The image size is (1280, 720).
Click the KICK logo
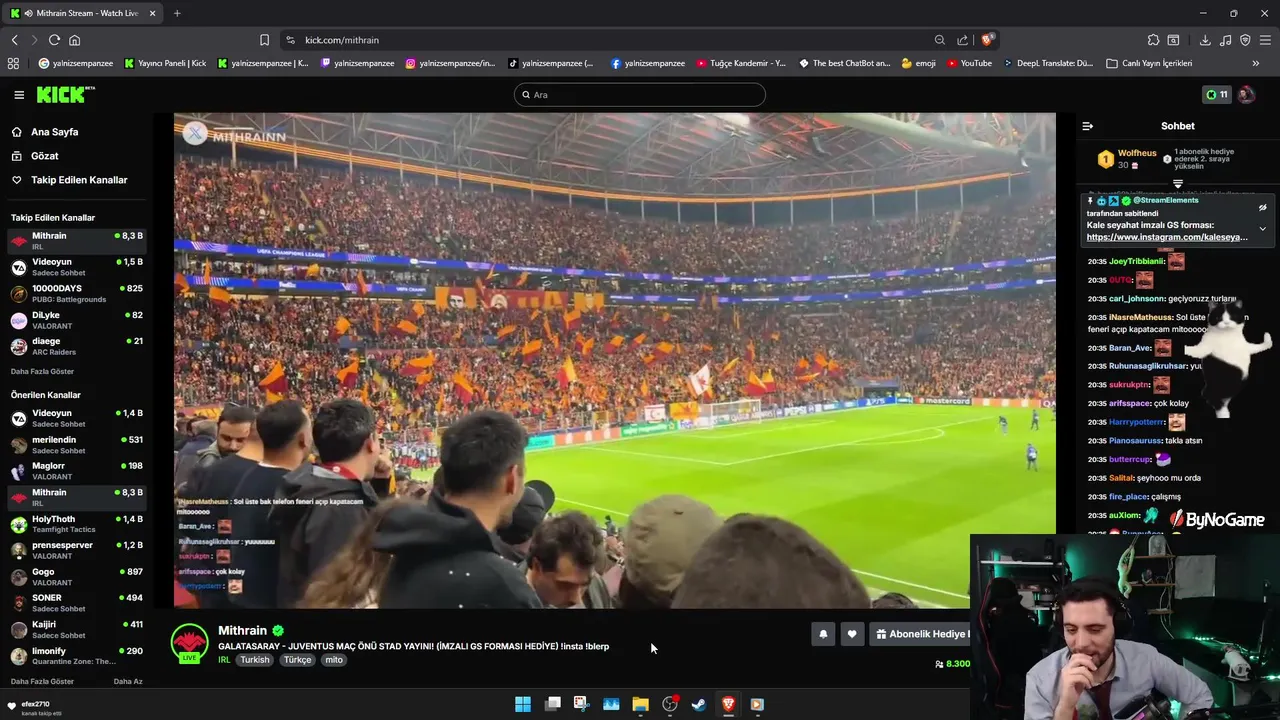(65, 94)
